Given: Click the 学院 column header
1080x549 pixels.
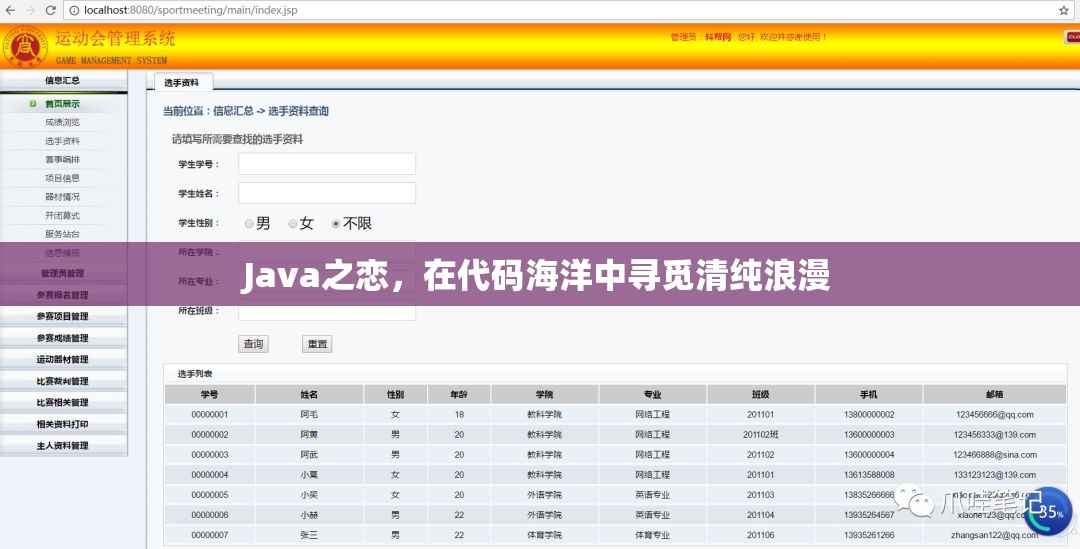Looking at the screenshot, I should 544,395.
